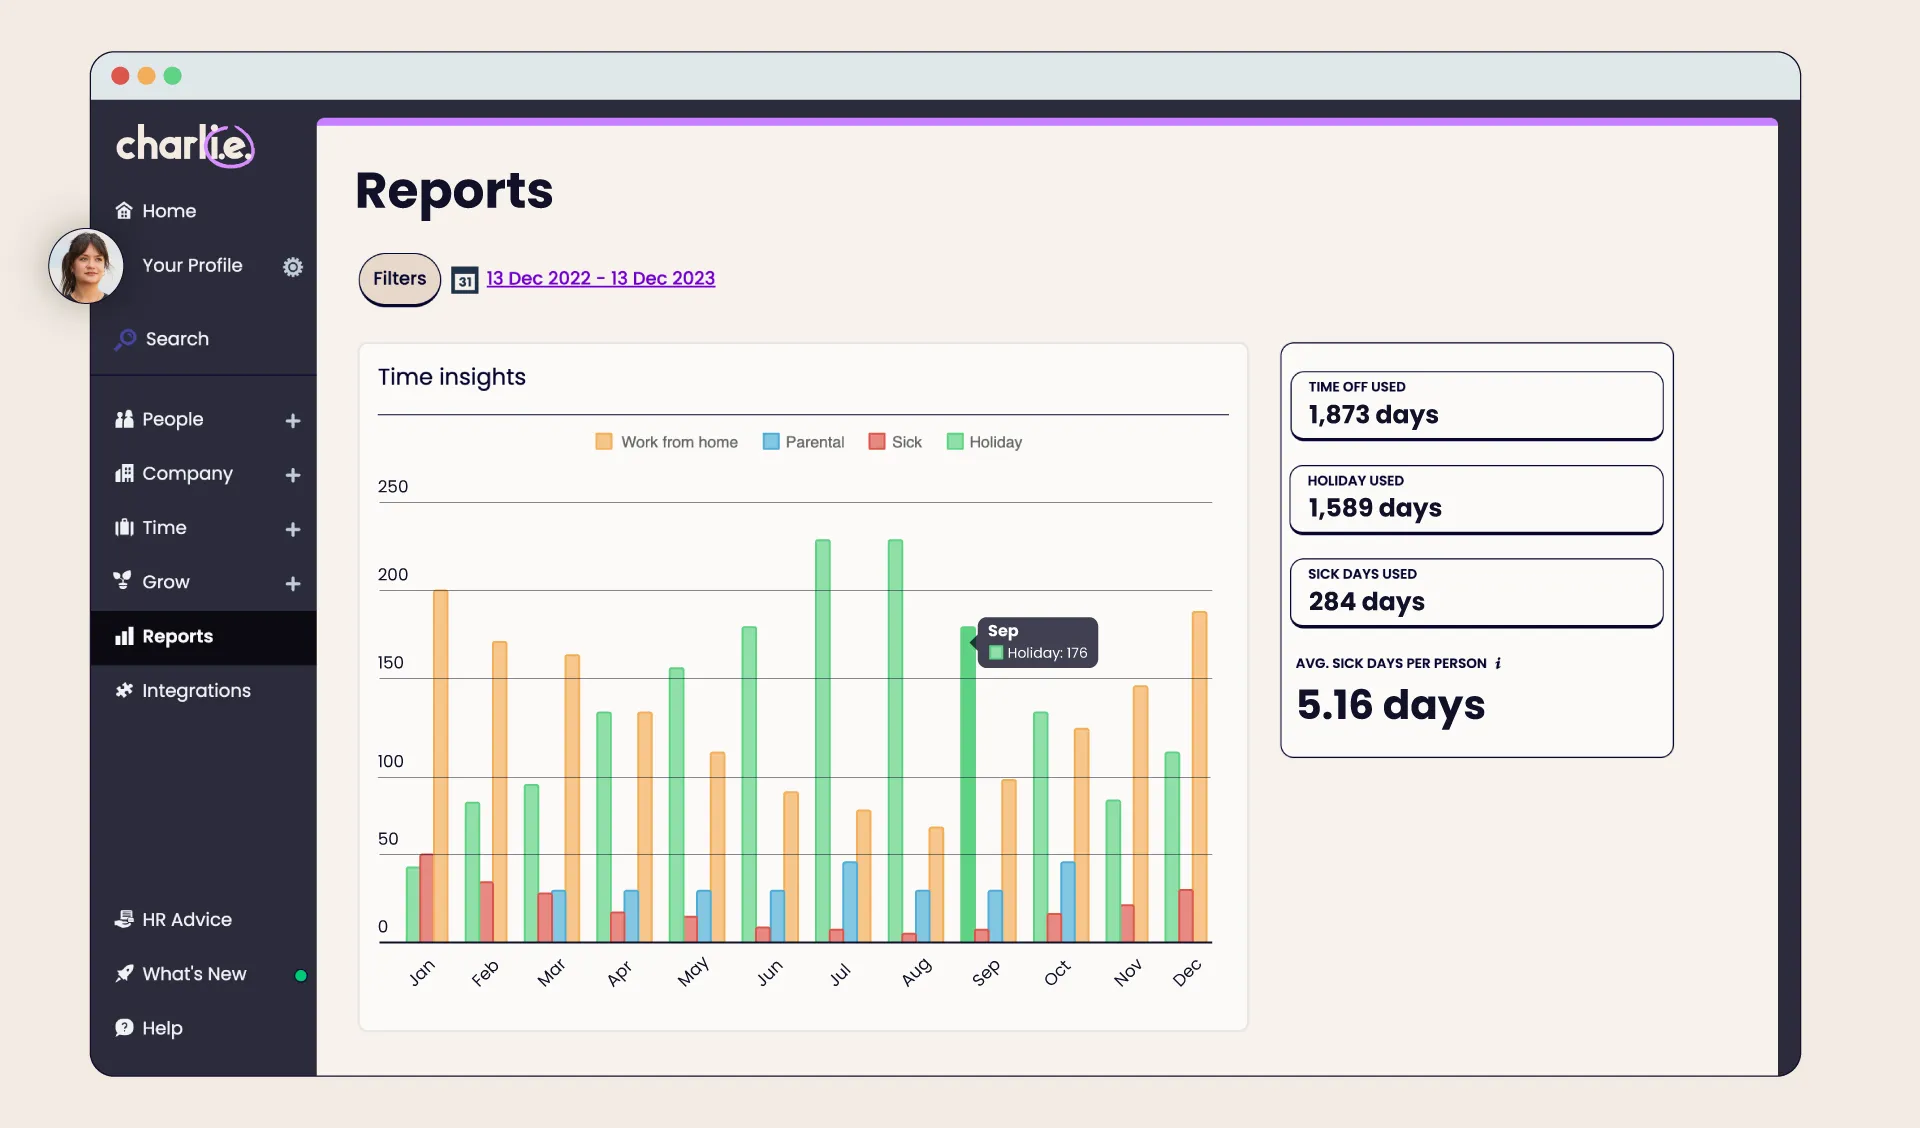Click the Charlie logo in the sidebar
Viewport: 1920px width, 1128px height.
click(185, 145)
